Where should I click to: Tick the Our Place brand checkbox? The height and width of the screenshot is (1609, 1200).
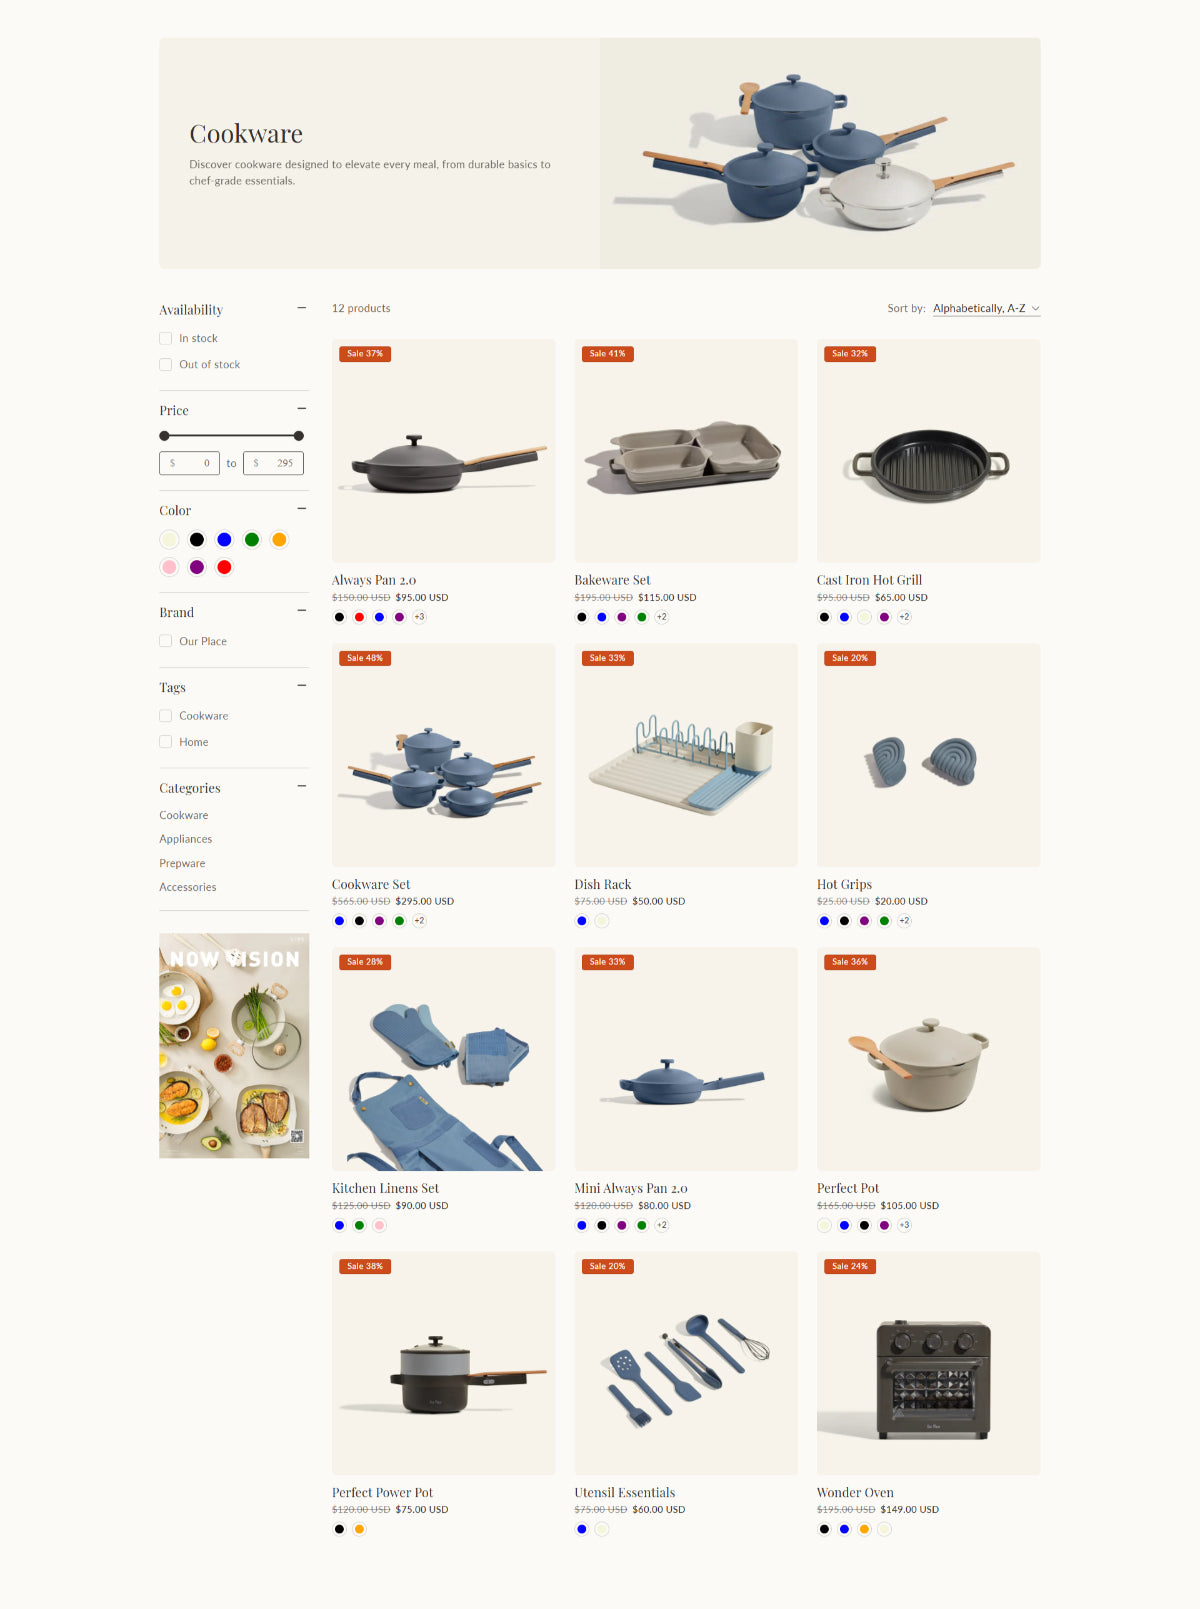pos(166,641)
